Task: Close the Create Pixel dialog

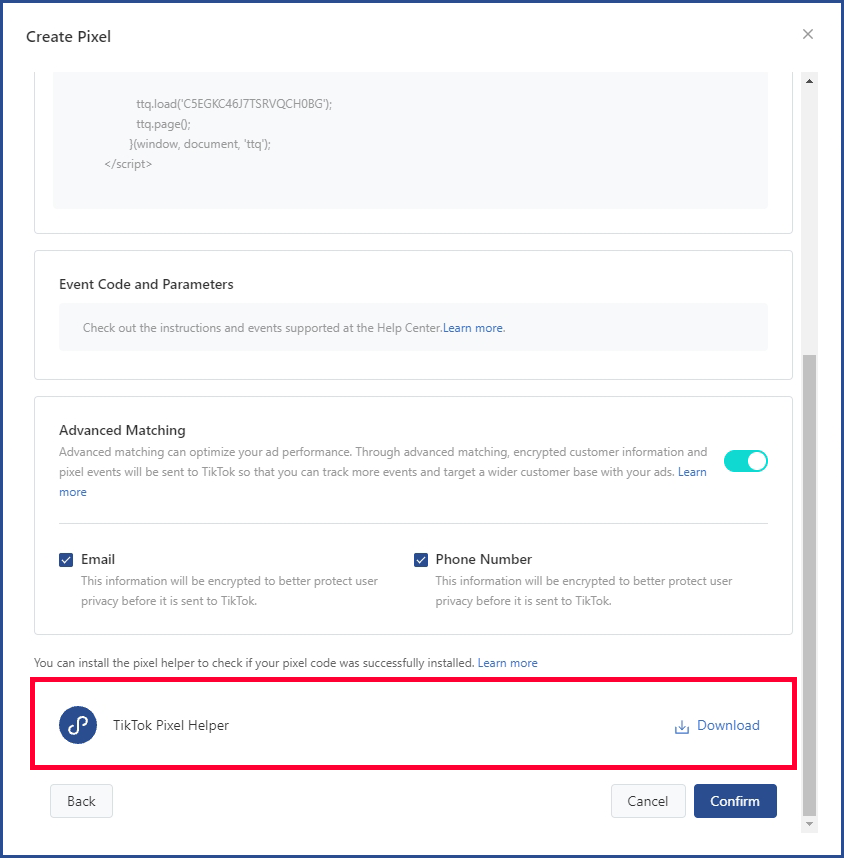Action: [x=808, y=35]
